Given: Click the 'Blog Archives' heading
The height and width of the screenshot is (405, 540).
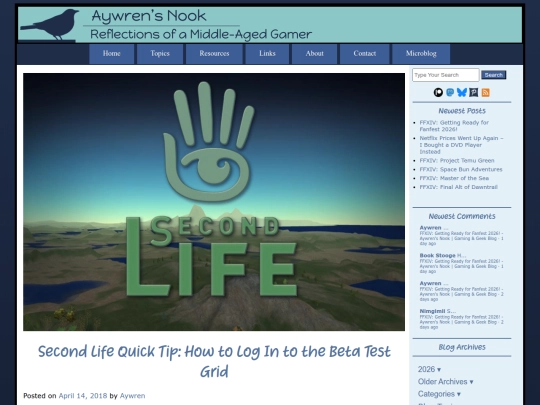Looking at the screenshot, I should (462, 347).
